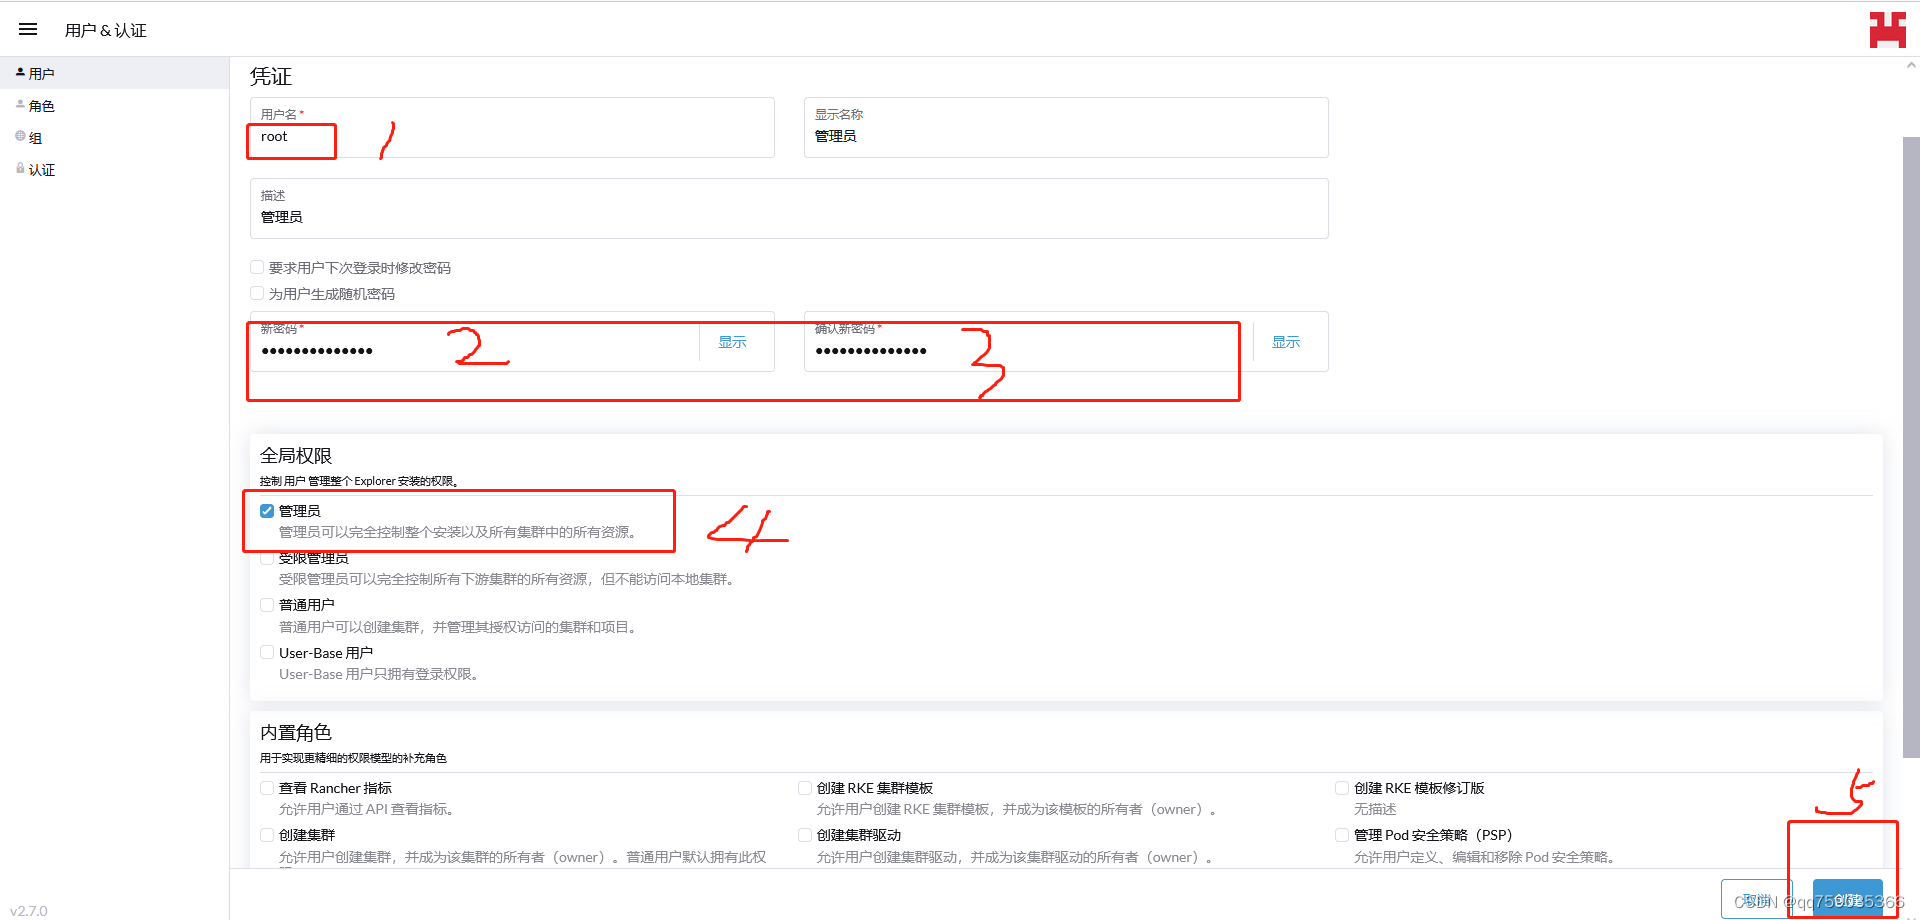Check the 创建集群驱动 role
This screenshot has height=920, width=1920.
click(x=805, y=835)
